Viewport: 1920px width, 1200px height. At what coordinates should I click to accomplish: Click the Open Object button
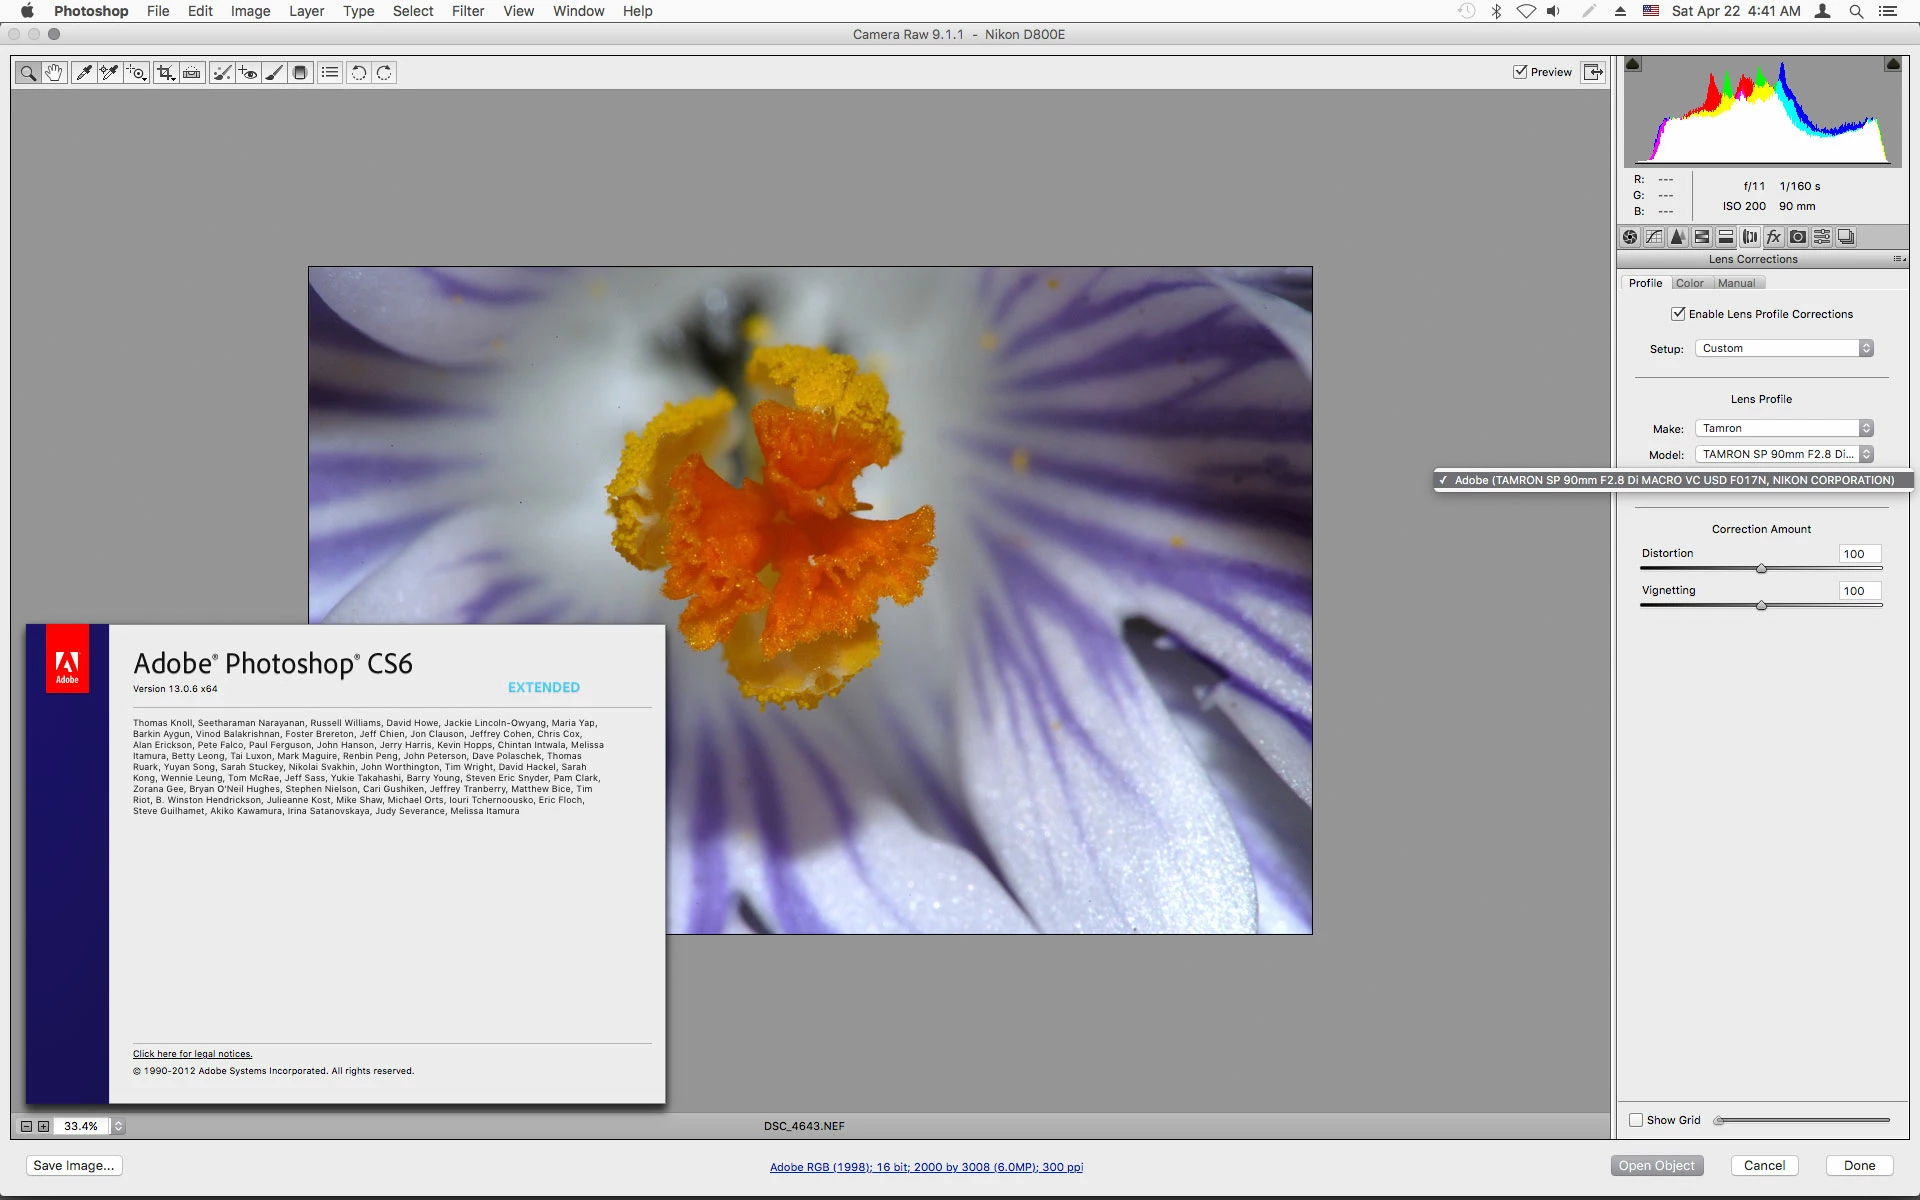pos(1656,1165)
